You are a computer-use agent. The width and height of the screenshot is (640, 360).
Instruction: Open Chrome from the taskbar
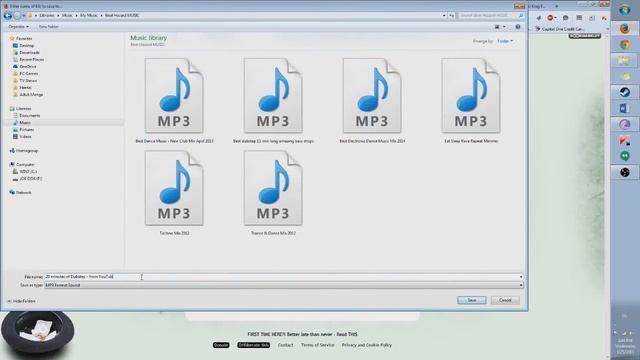[x=624, y=44]
